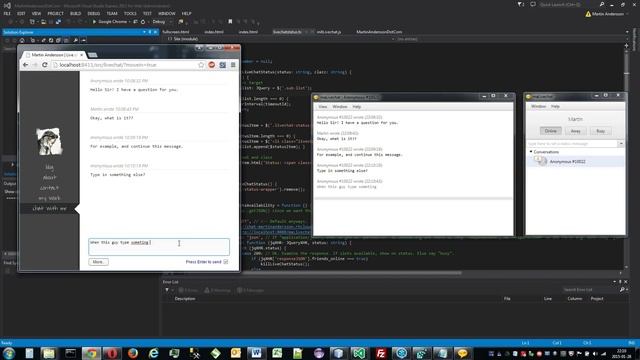Toggle the Press Enter to send checkbox
Screen dimensions: 640x360
tap(226, 262)
